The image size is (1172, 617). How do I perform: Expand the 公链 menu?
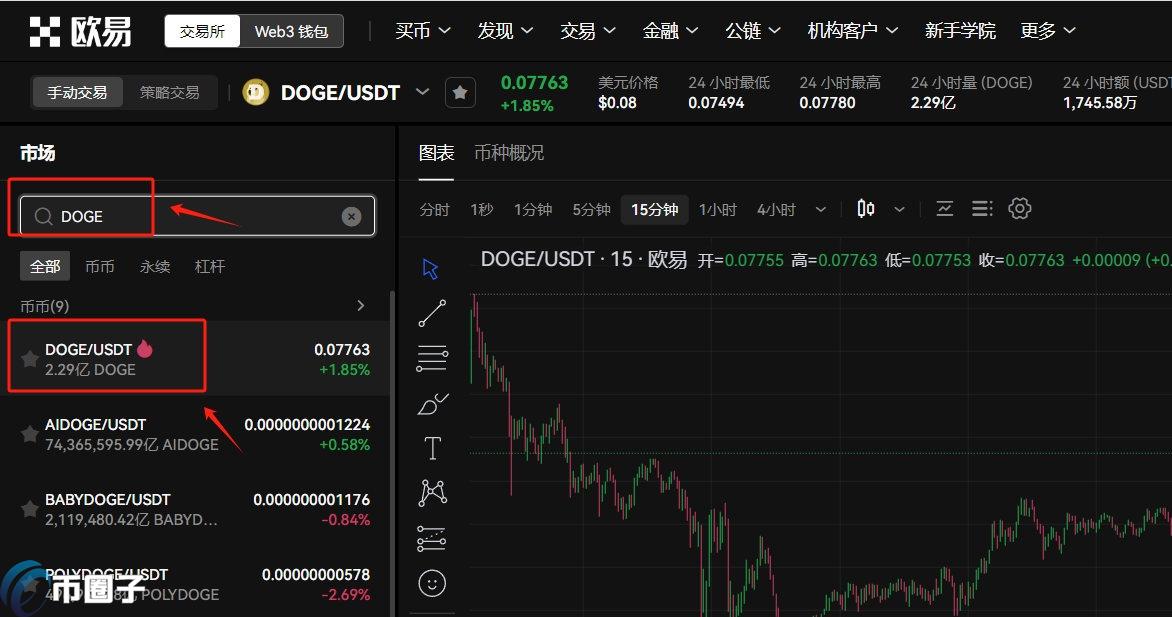click(753, 31)
